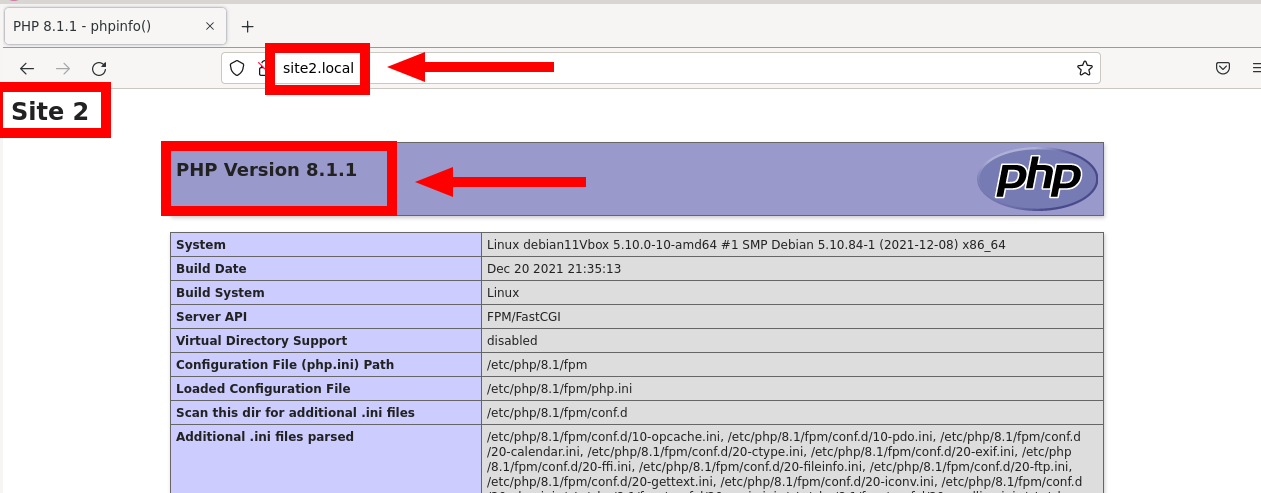
Task: Click the PHP Version 8.1.1 heading
Action: click(x=266, y=170)
